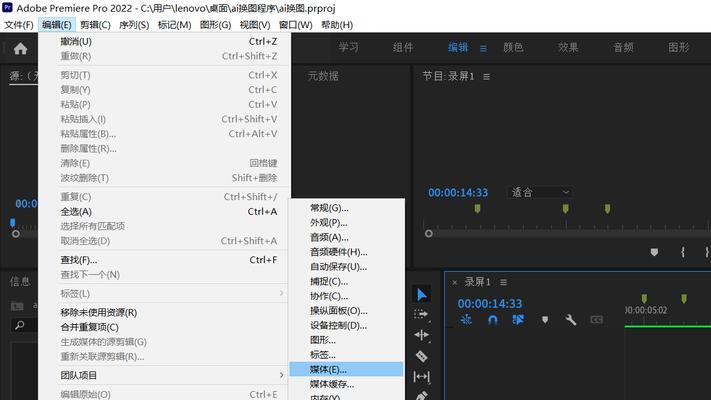Switch to the 学习 workspace tab

pos(348,48)
